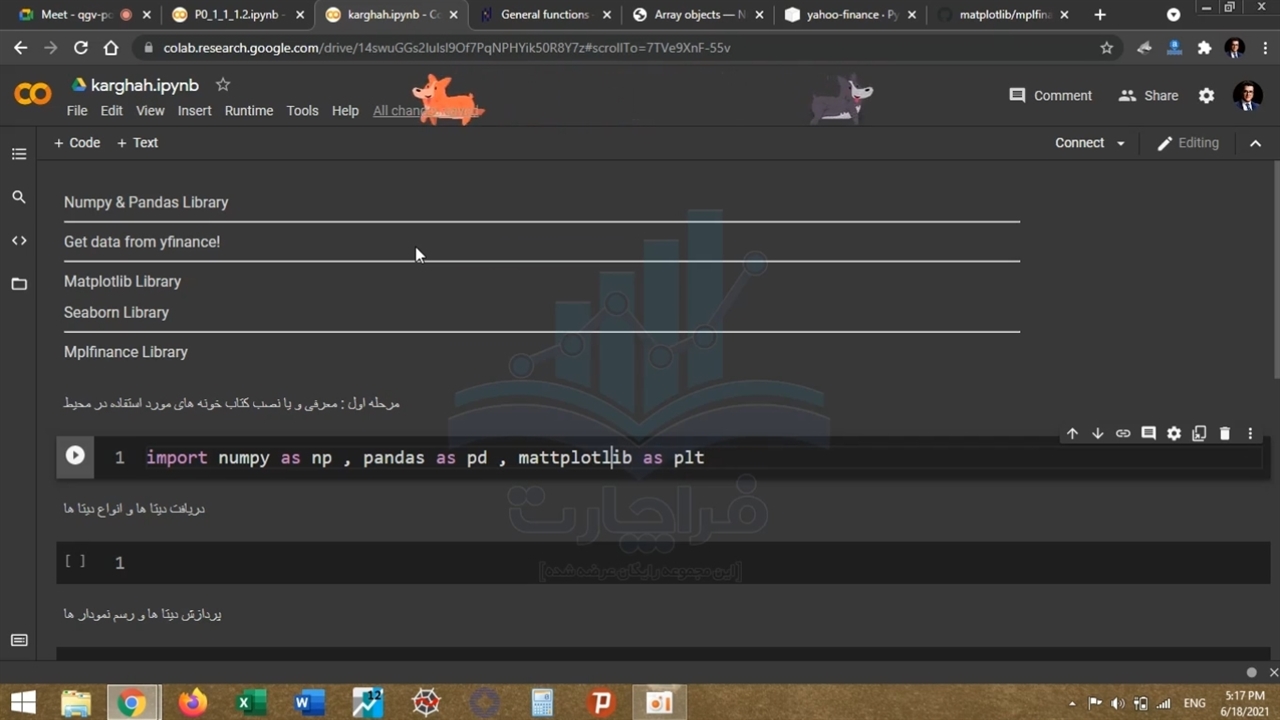Screen dimensions: 1280x720
Task: Open the find and replace search panel
Action: click(19, 197)
